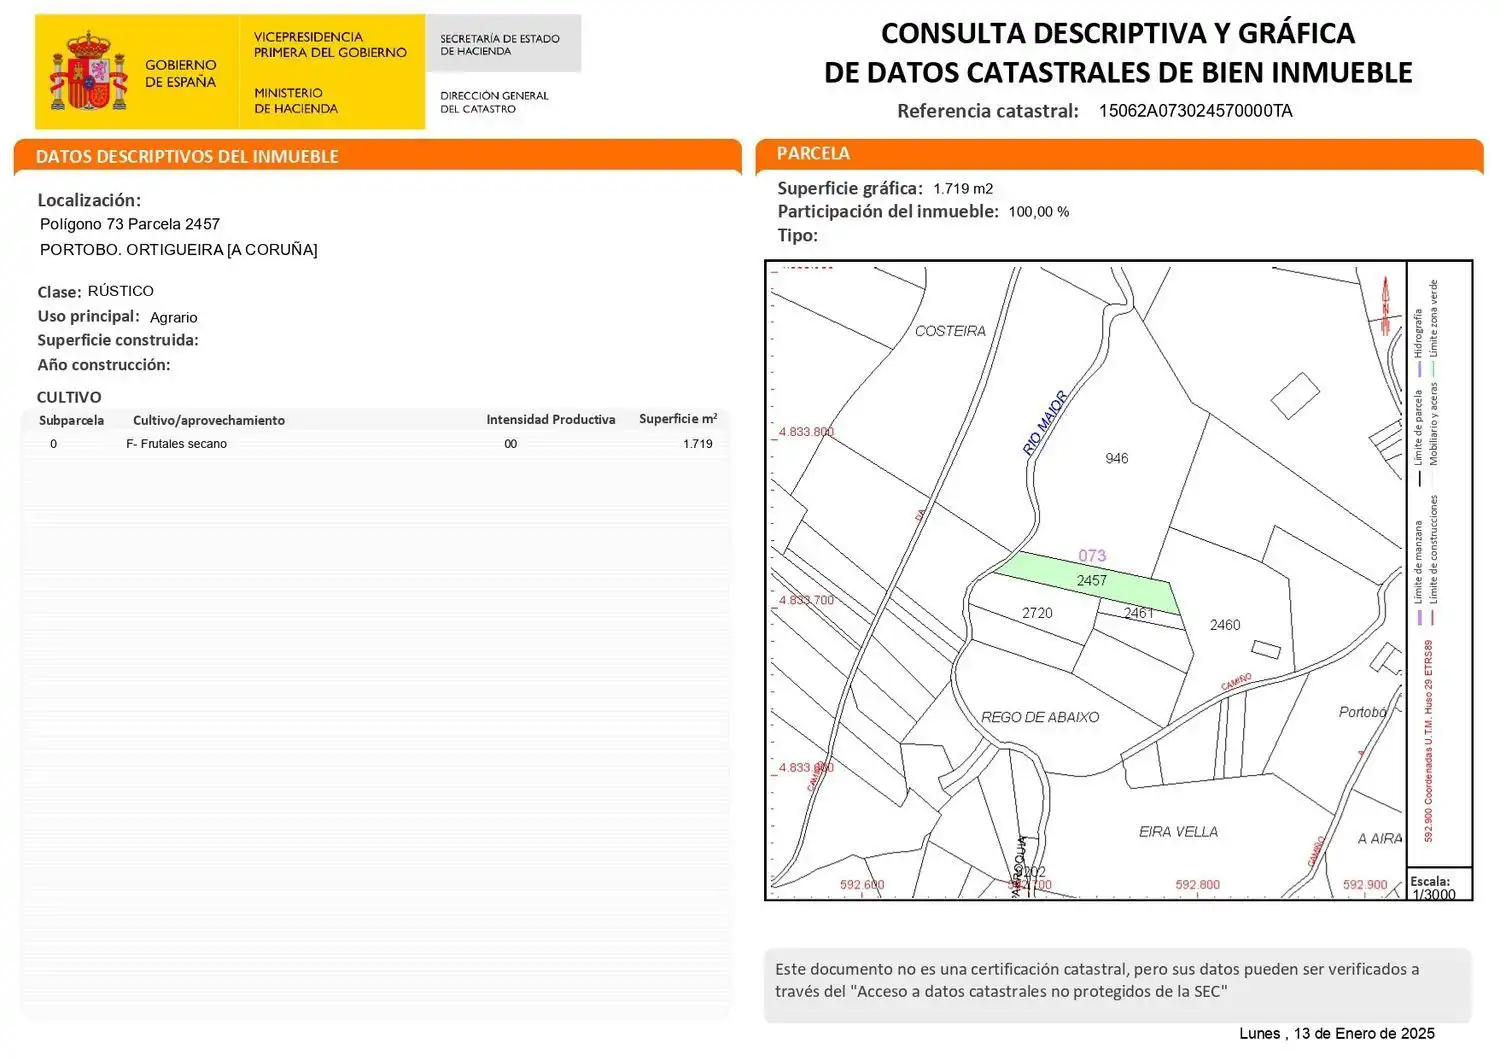Click the 'Límite de manzana' legend entry
The width and height of the screenshot is (1500, 1059).
tap(1419, 572)
